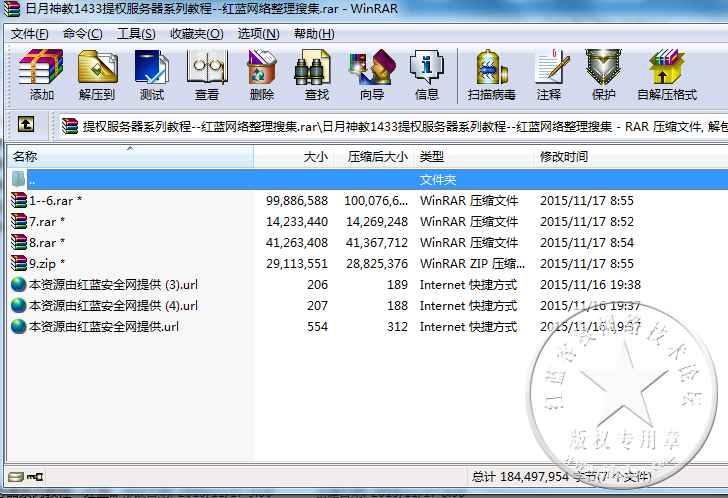Open the Tools (工具) menu

coord(136,34)
